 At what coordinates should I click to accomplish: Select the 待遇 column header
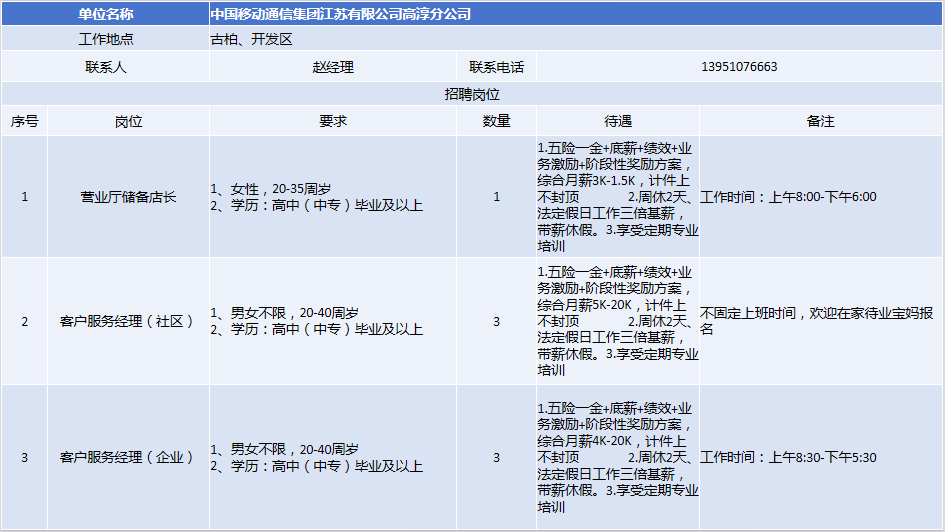point(617,121)
